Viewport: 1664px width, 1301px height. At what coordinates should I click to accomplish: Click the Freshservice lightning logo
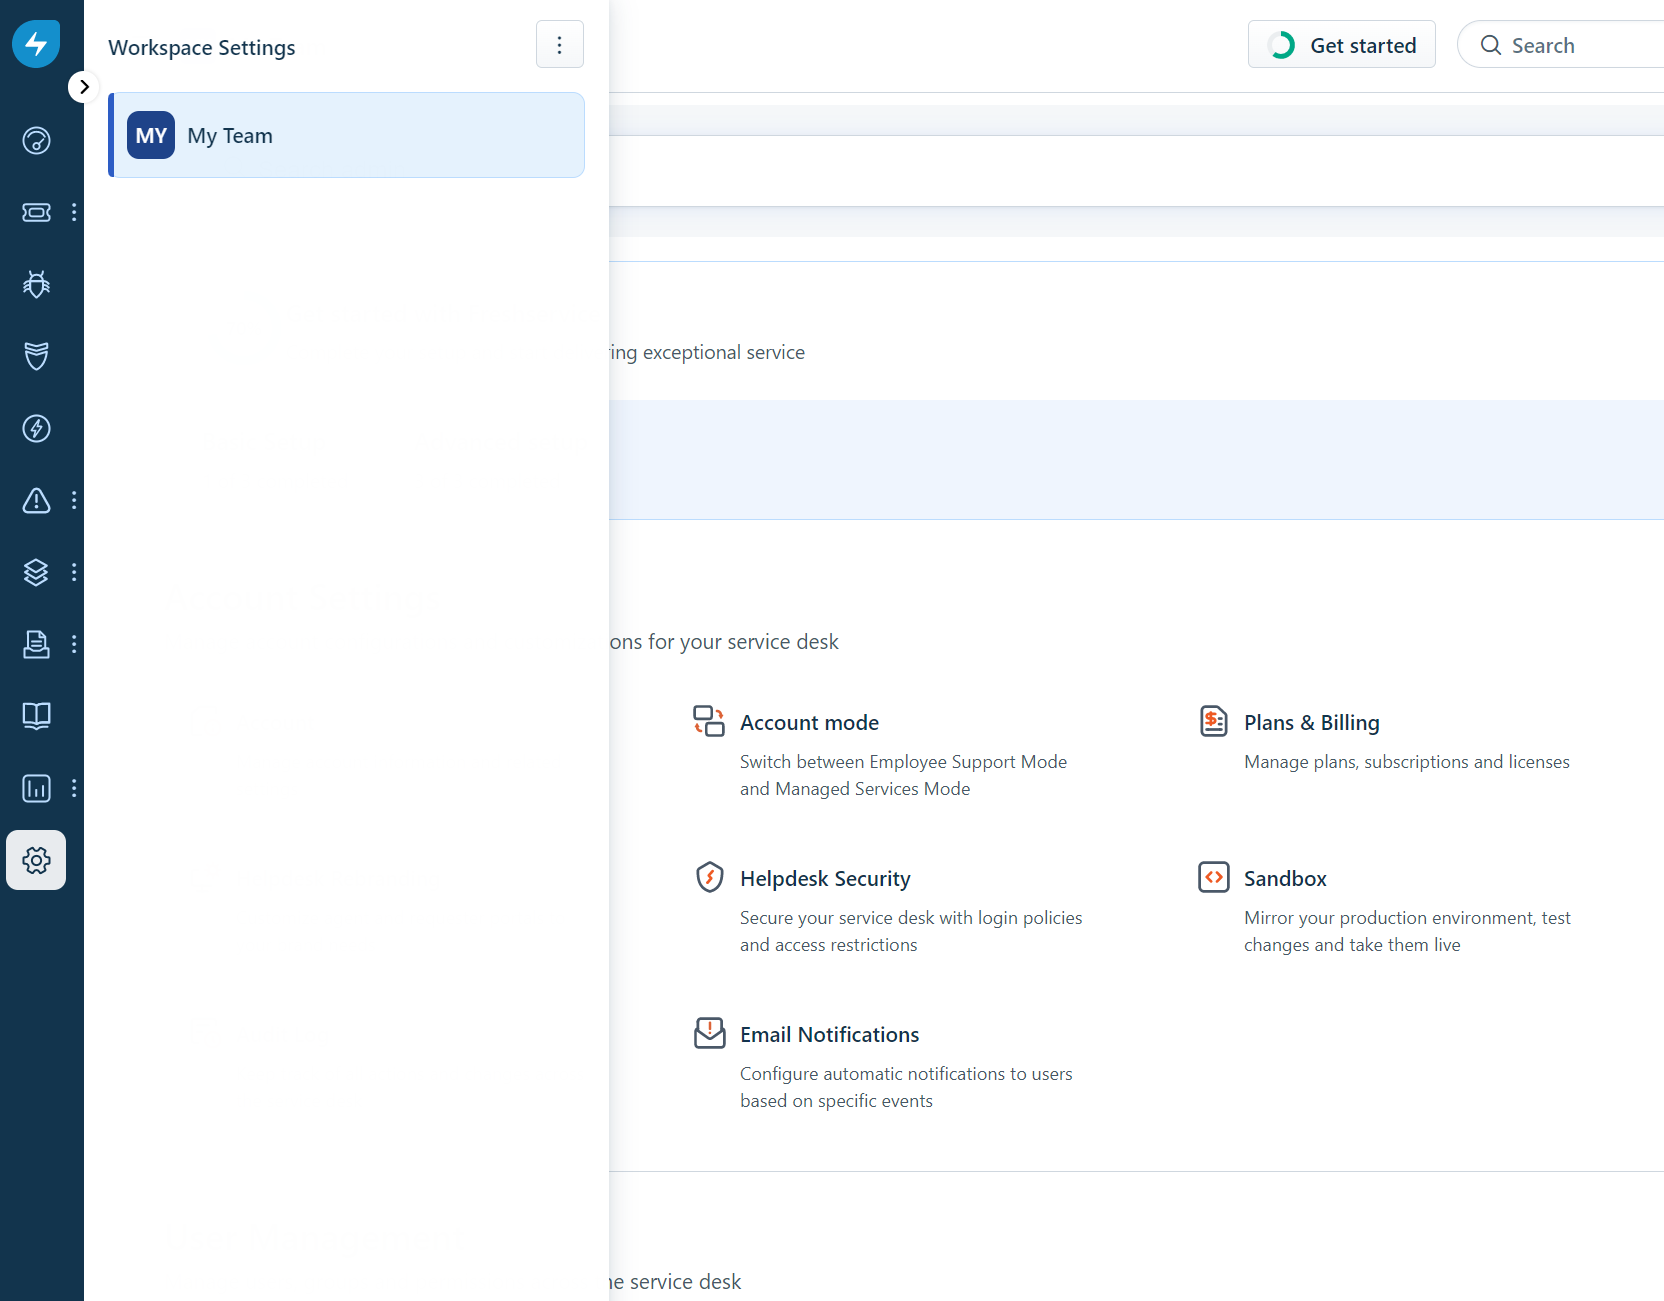point(36,44)
